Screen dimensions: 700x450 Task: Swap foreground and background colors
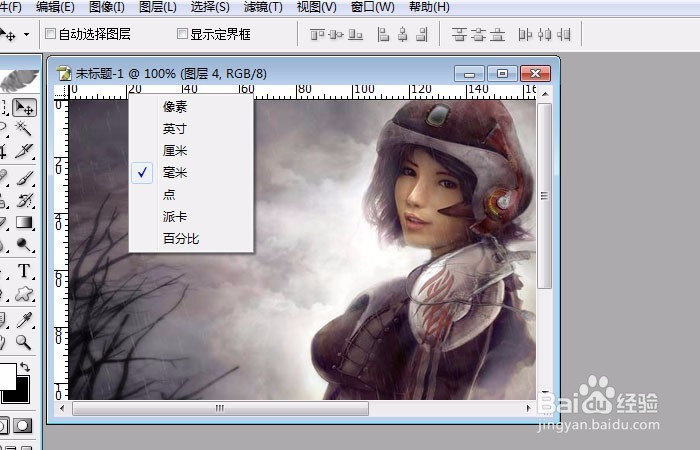[x=25, y=367]
